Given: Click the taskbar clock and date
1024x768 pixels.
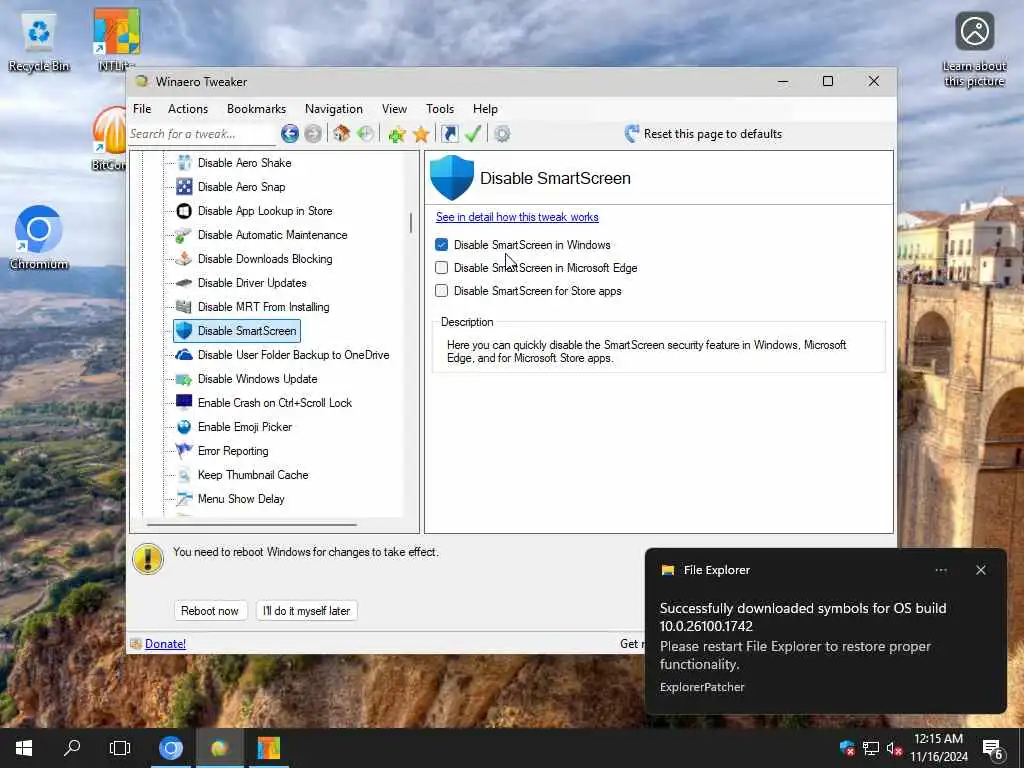Looking at the screenshot, I should (x=938, y=748).
